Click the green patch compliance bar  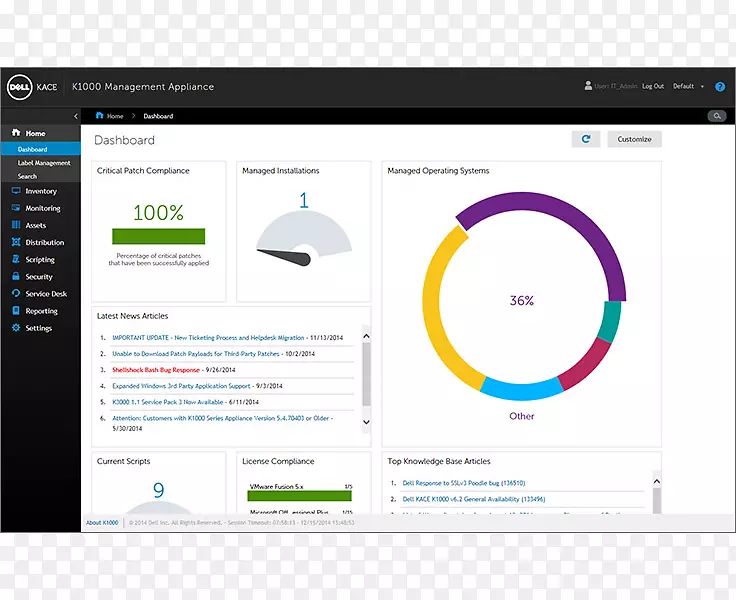tap(159, 236)
